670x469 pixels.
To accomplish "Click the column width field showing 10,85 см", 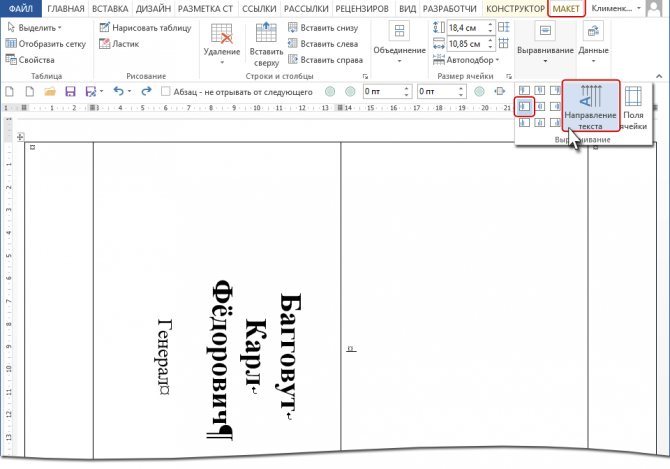I will [x=464, y=44].
